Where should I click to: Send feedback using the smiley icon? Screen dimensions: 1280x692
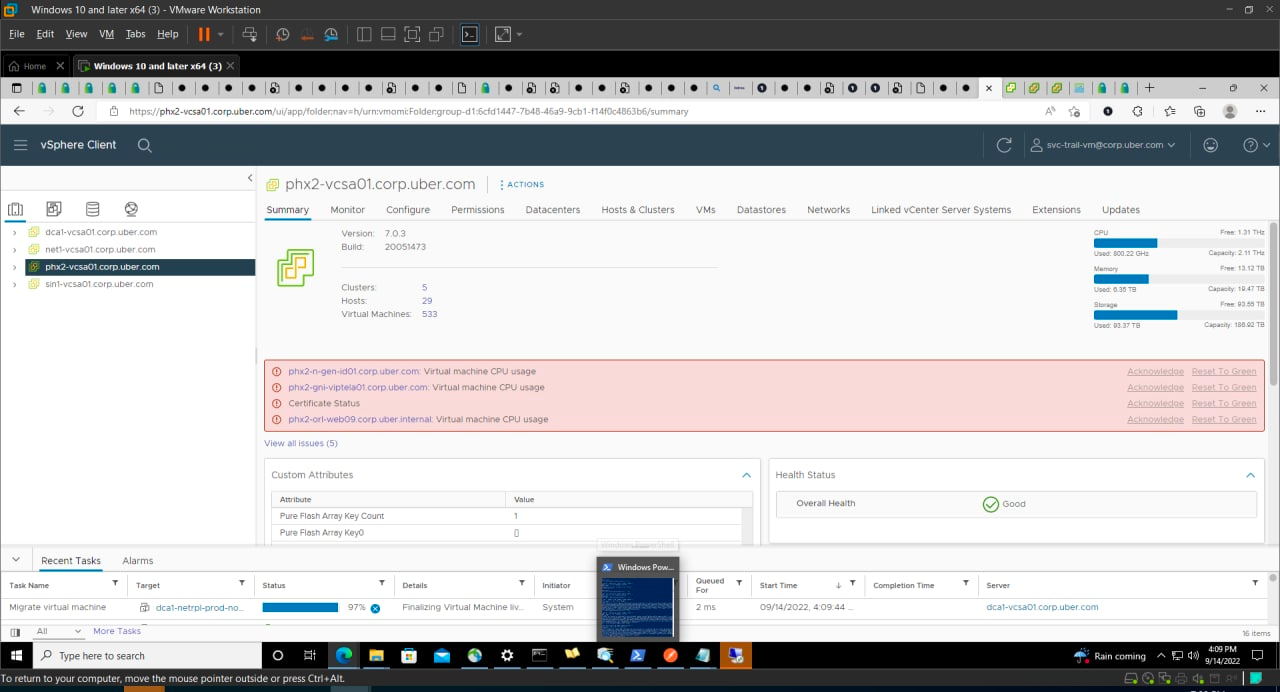[1210, 144]
